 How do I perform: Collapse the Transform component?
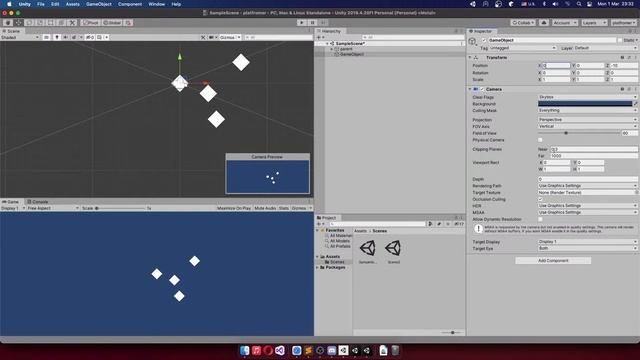click(470, 58)
